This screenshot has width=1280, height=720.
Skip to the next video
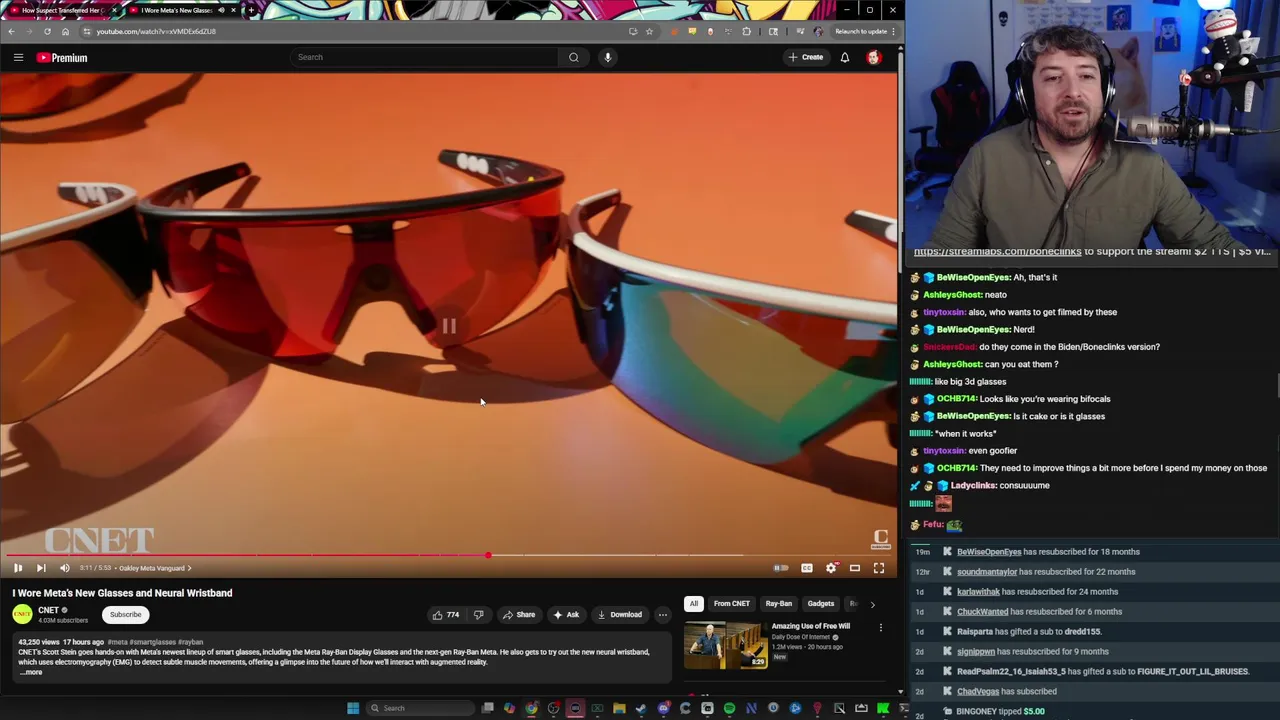(41, 568)
